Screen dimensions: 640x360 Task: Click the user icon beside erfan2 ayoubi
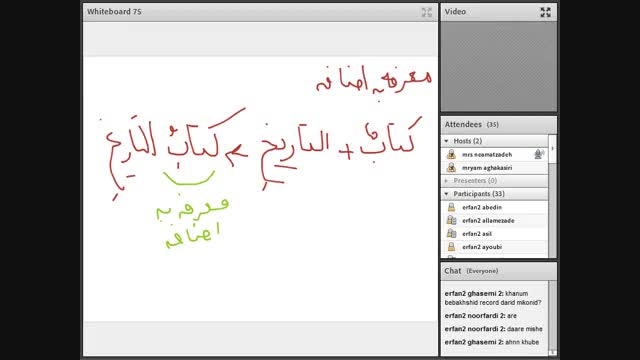451,247
